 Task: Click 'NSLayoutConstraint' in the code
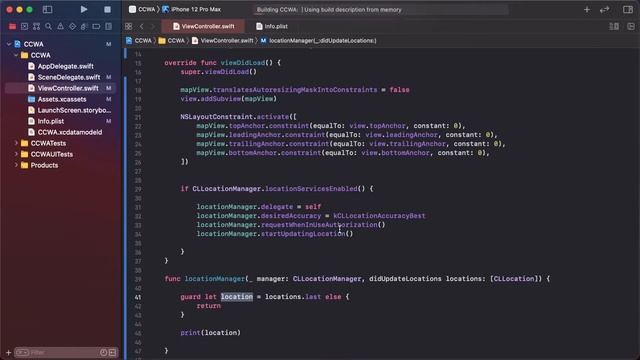216,117
